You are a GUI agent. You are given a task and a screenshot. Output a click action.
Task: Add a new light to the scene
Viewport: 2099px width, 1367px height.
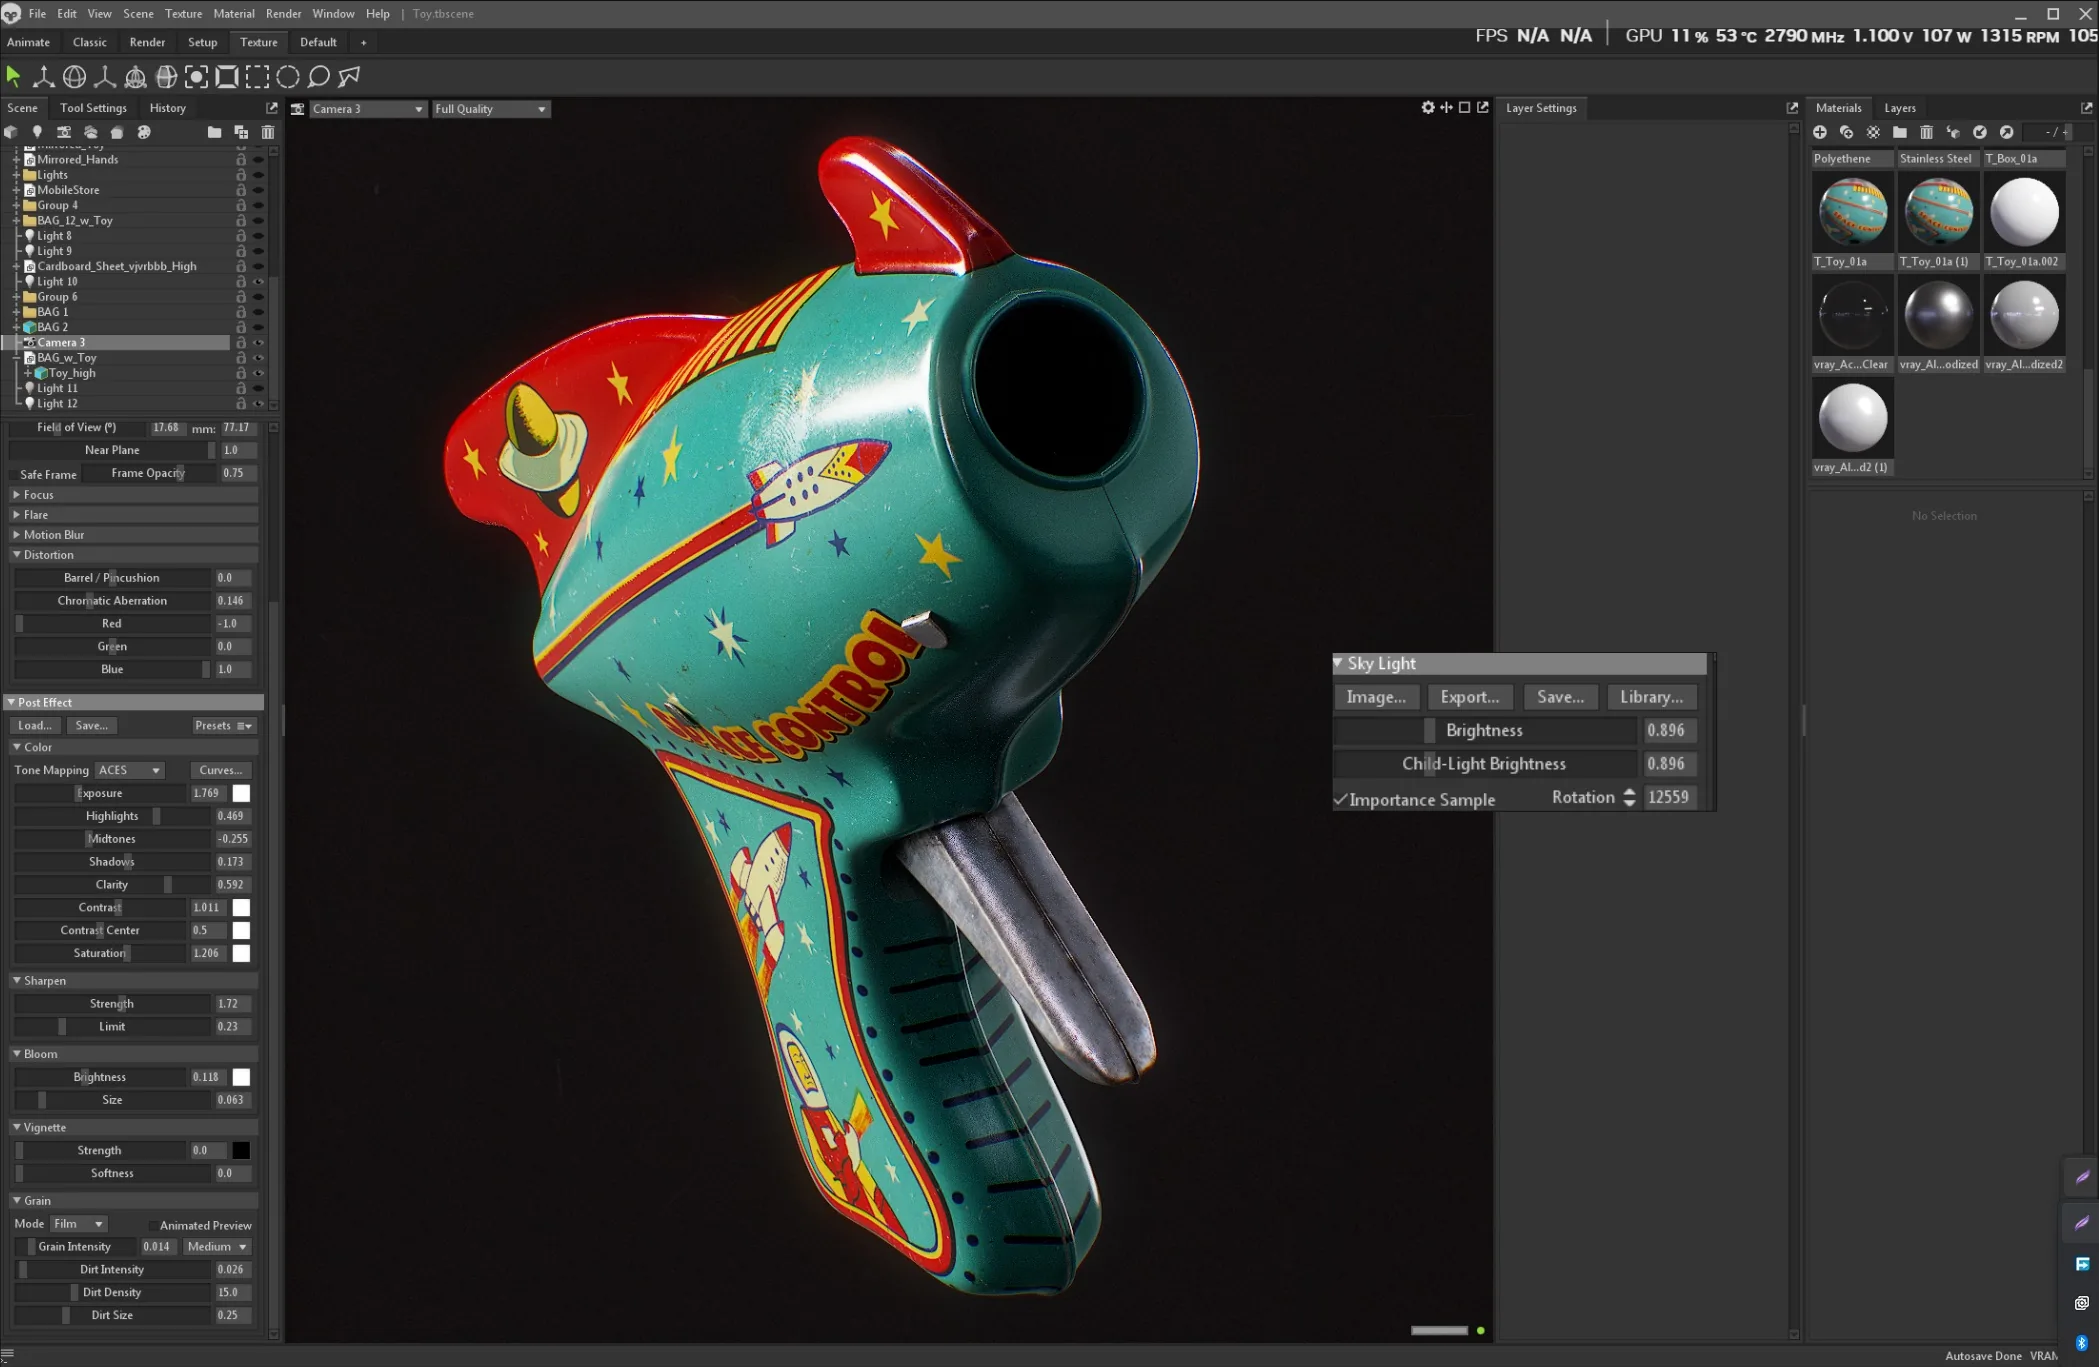coord(37,132)
